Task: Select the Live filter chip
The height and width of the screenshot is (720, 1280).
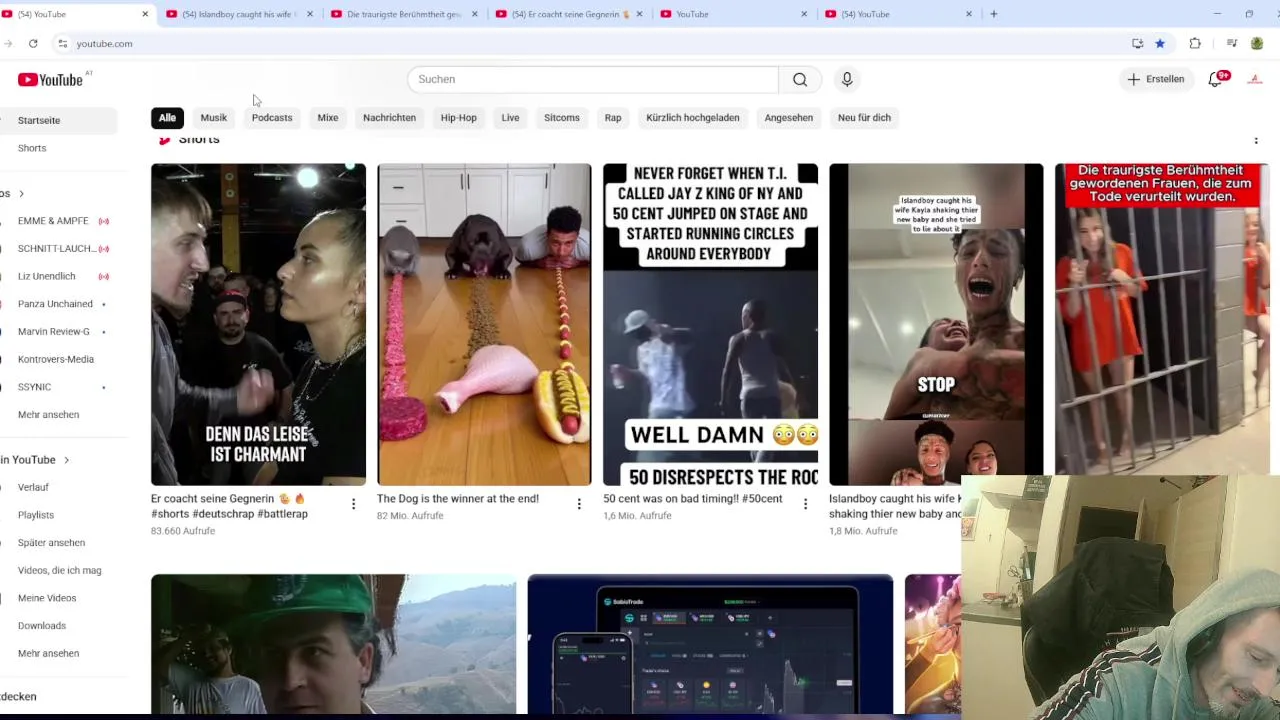Action: (510, 118)
